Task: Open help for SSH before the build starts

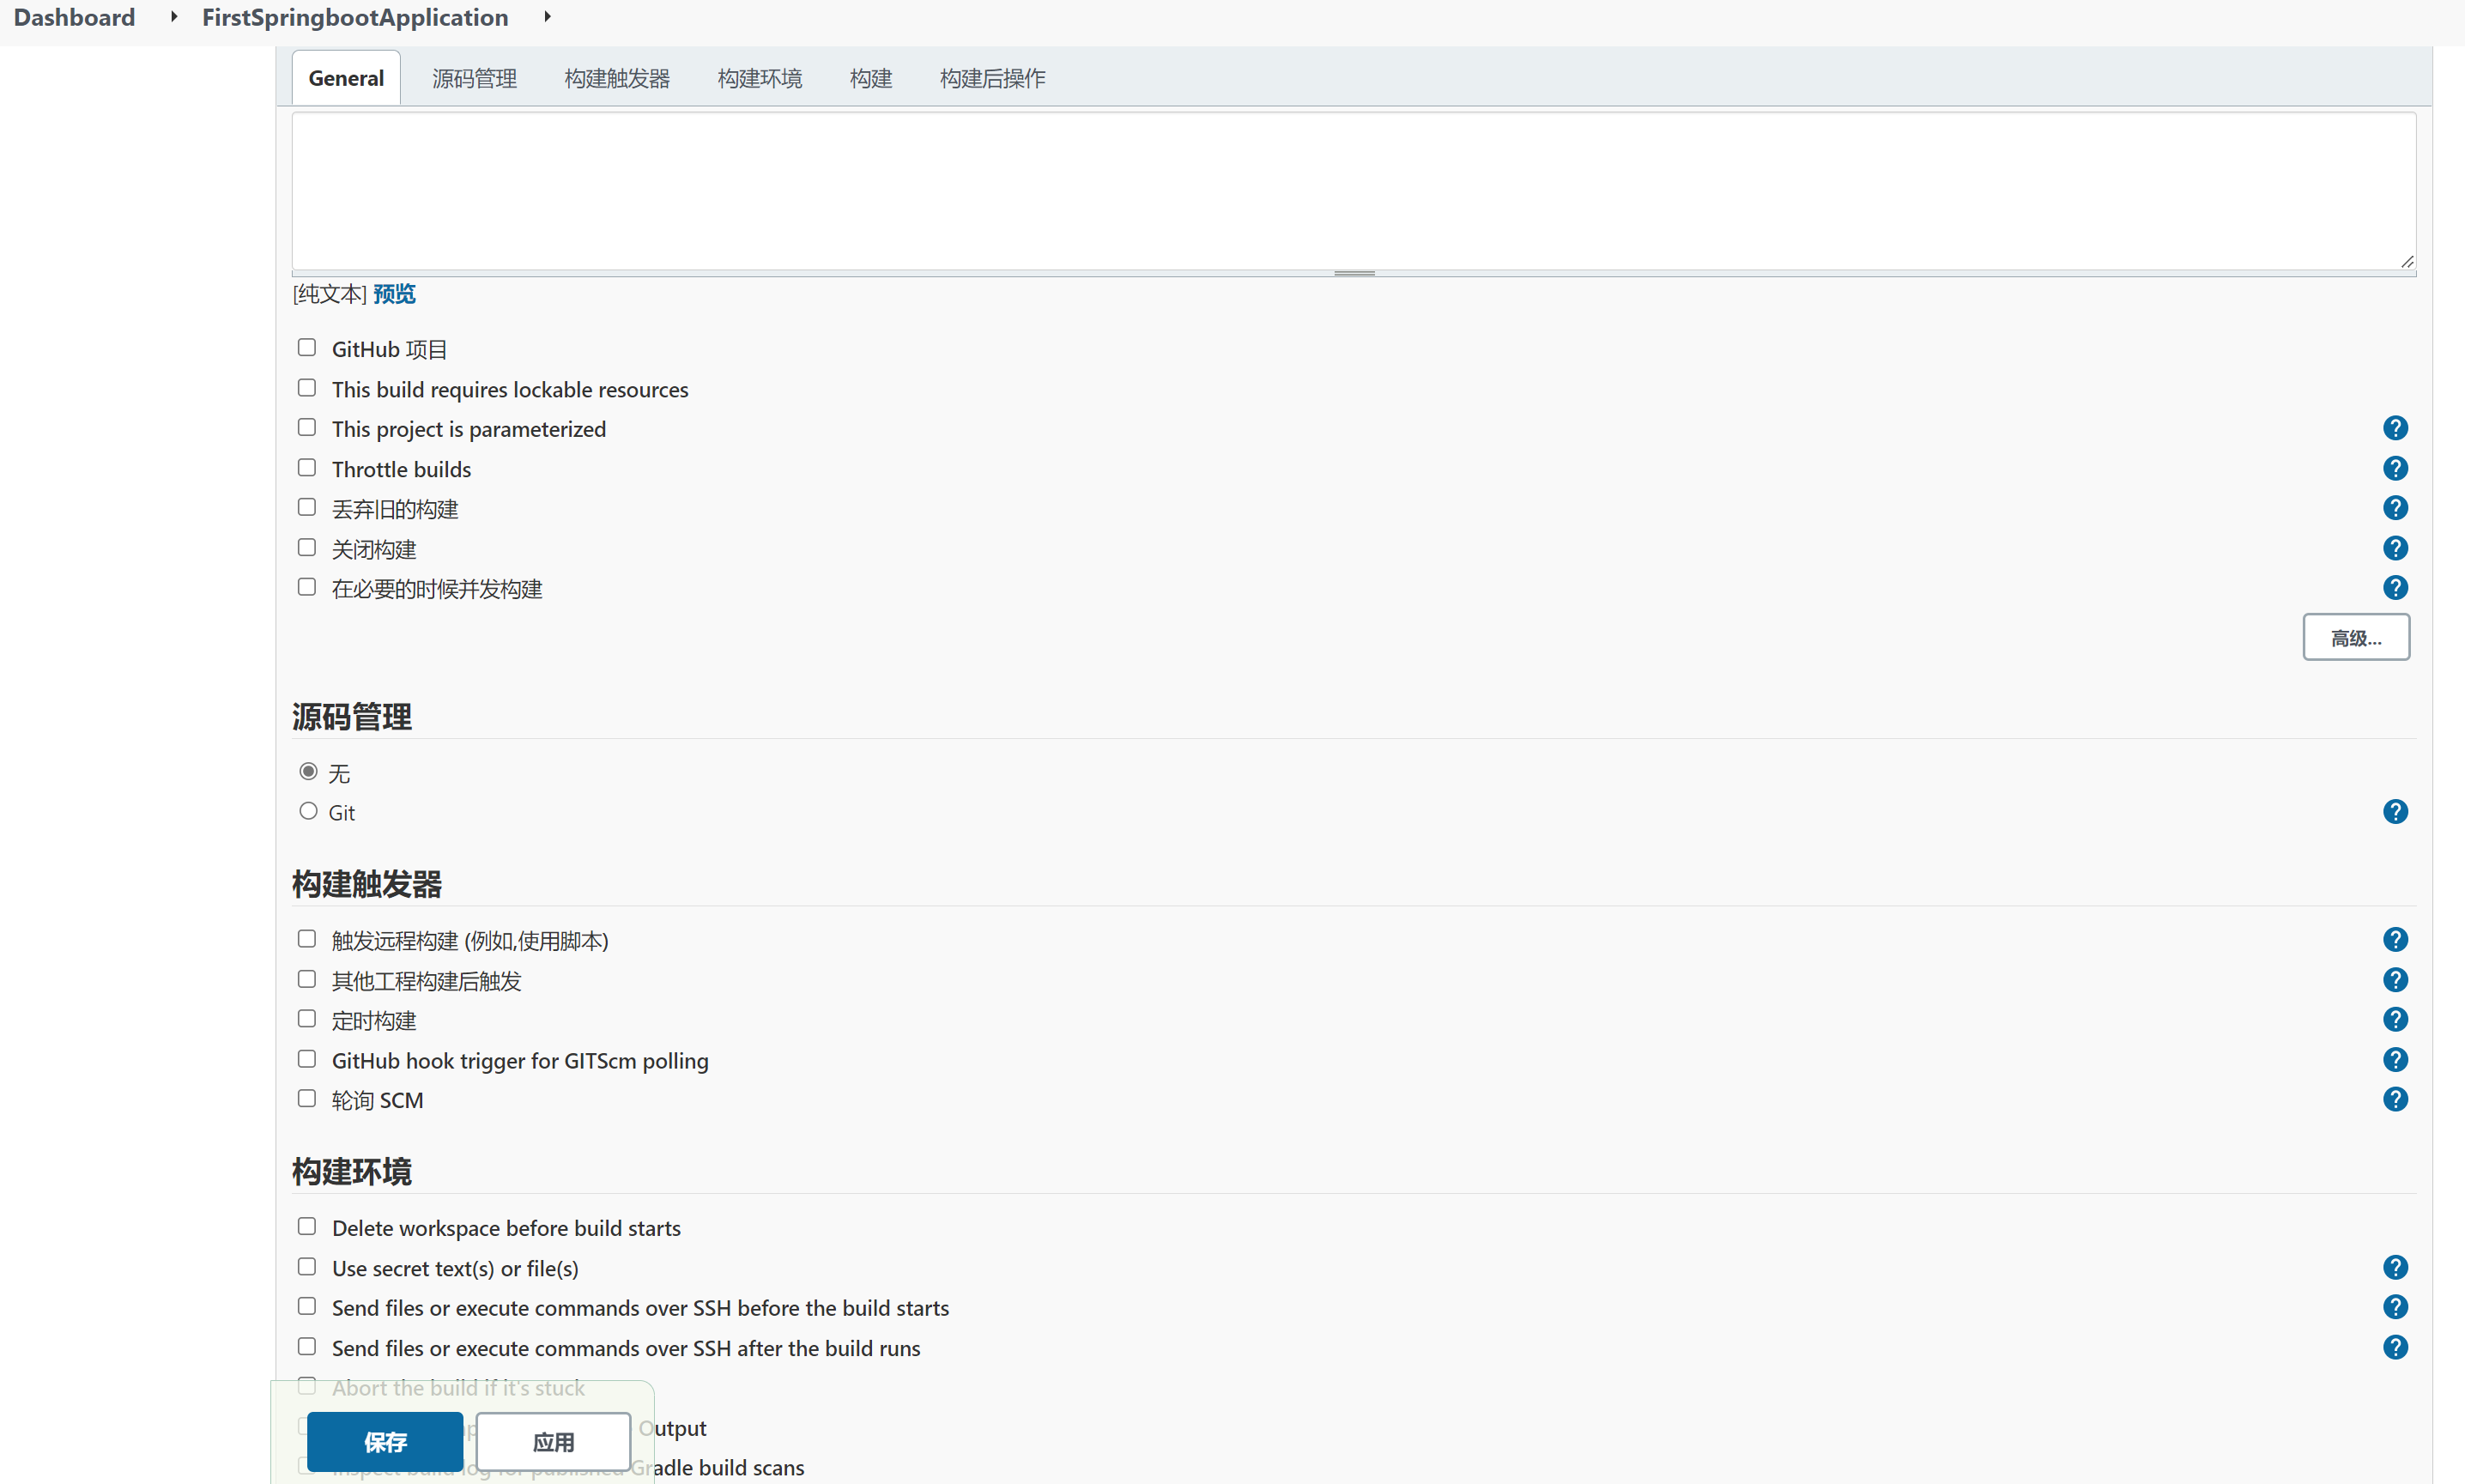Action: (x=2395, y=1307)
